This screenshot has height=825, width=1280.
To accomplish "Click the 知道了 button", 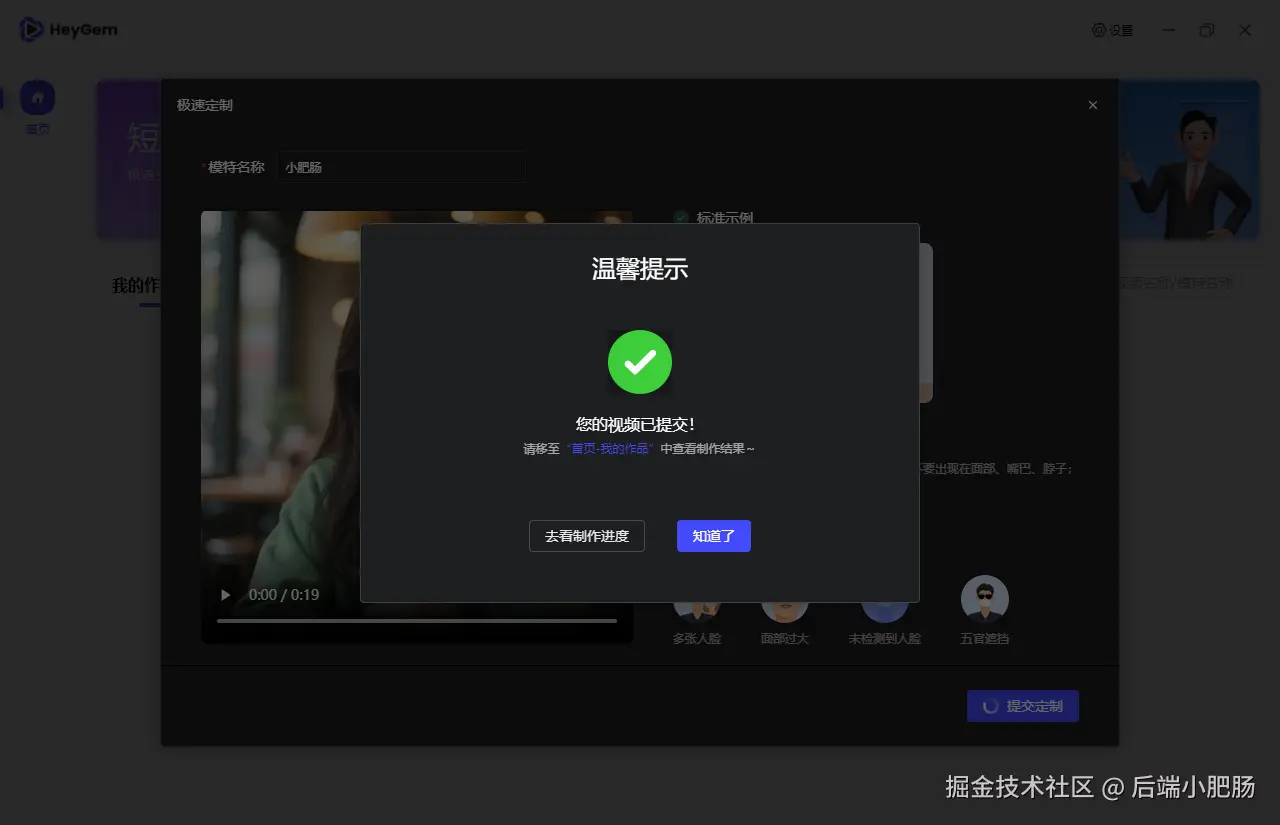I will pyautogui.click(x=713, y=536).
